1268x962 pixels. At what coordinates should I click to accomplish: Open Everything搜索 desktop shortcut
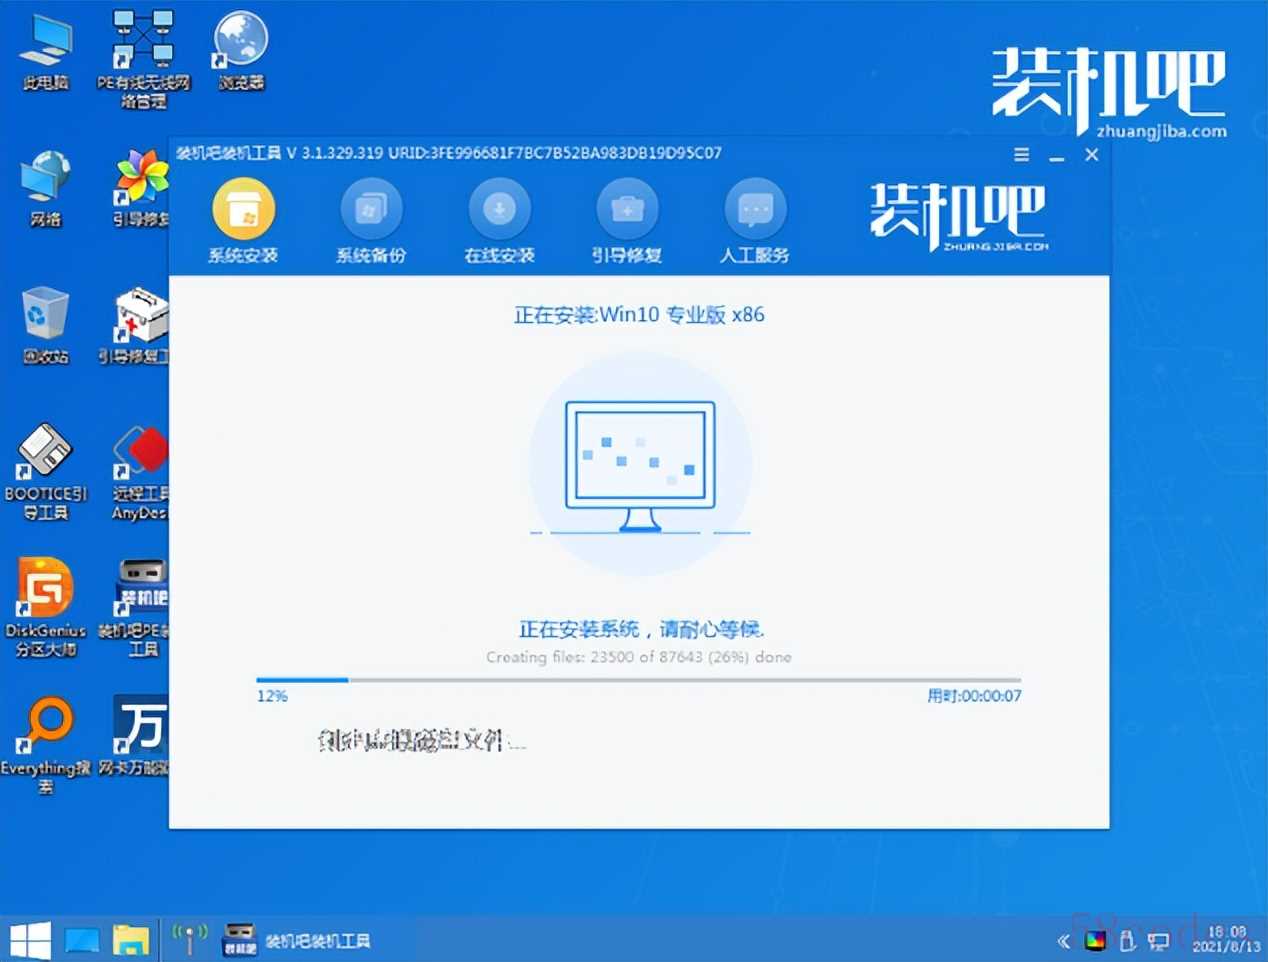click(45, 745)
